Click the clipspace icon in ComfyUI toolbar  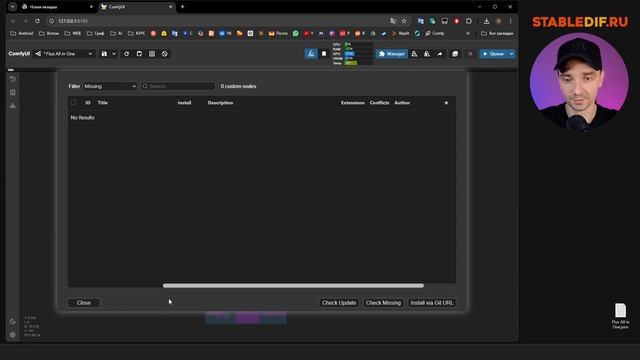[x=139, y=54]
